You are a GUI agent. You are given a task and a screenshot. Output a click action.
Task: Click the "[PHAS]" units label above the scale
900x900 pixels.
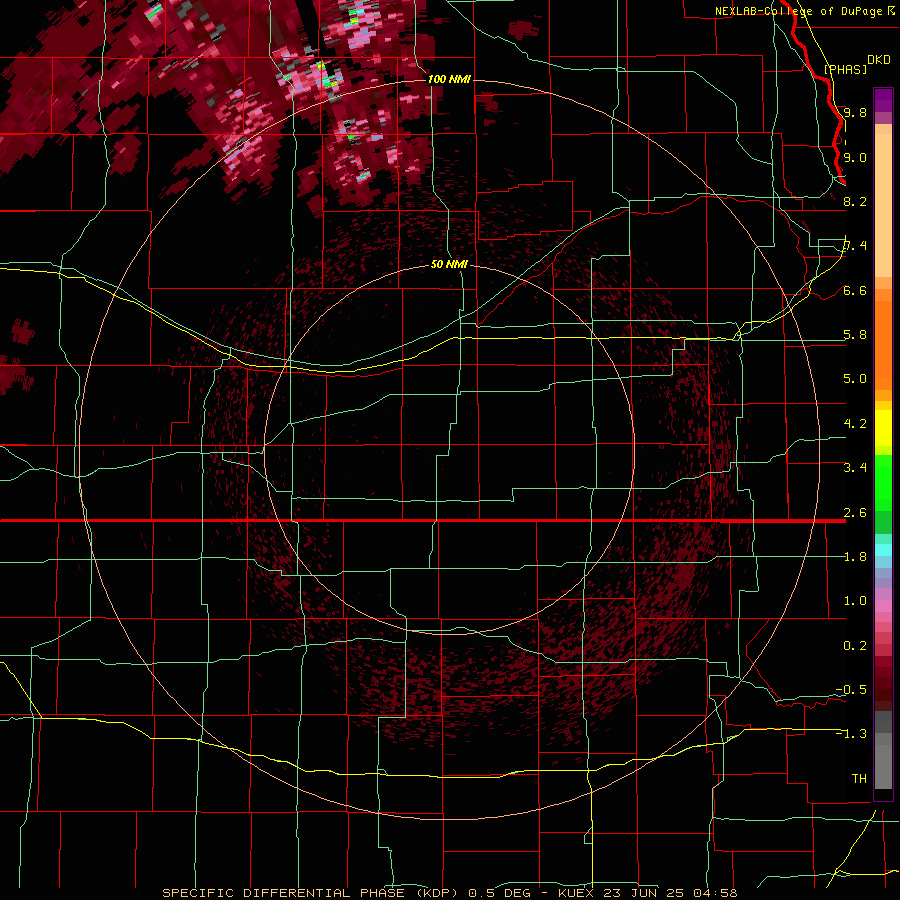[845, 69]
